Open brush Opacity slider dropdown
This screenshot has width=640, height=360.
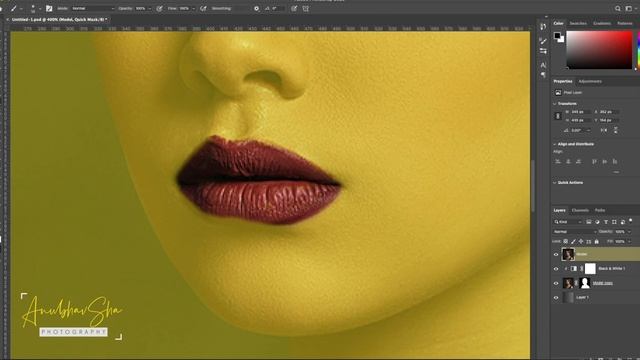pyautogui.click(x=150, y=9)
